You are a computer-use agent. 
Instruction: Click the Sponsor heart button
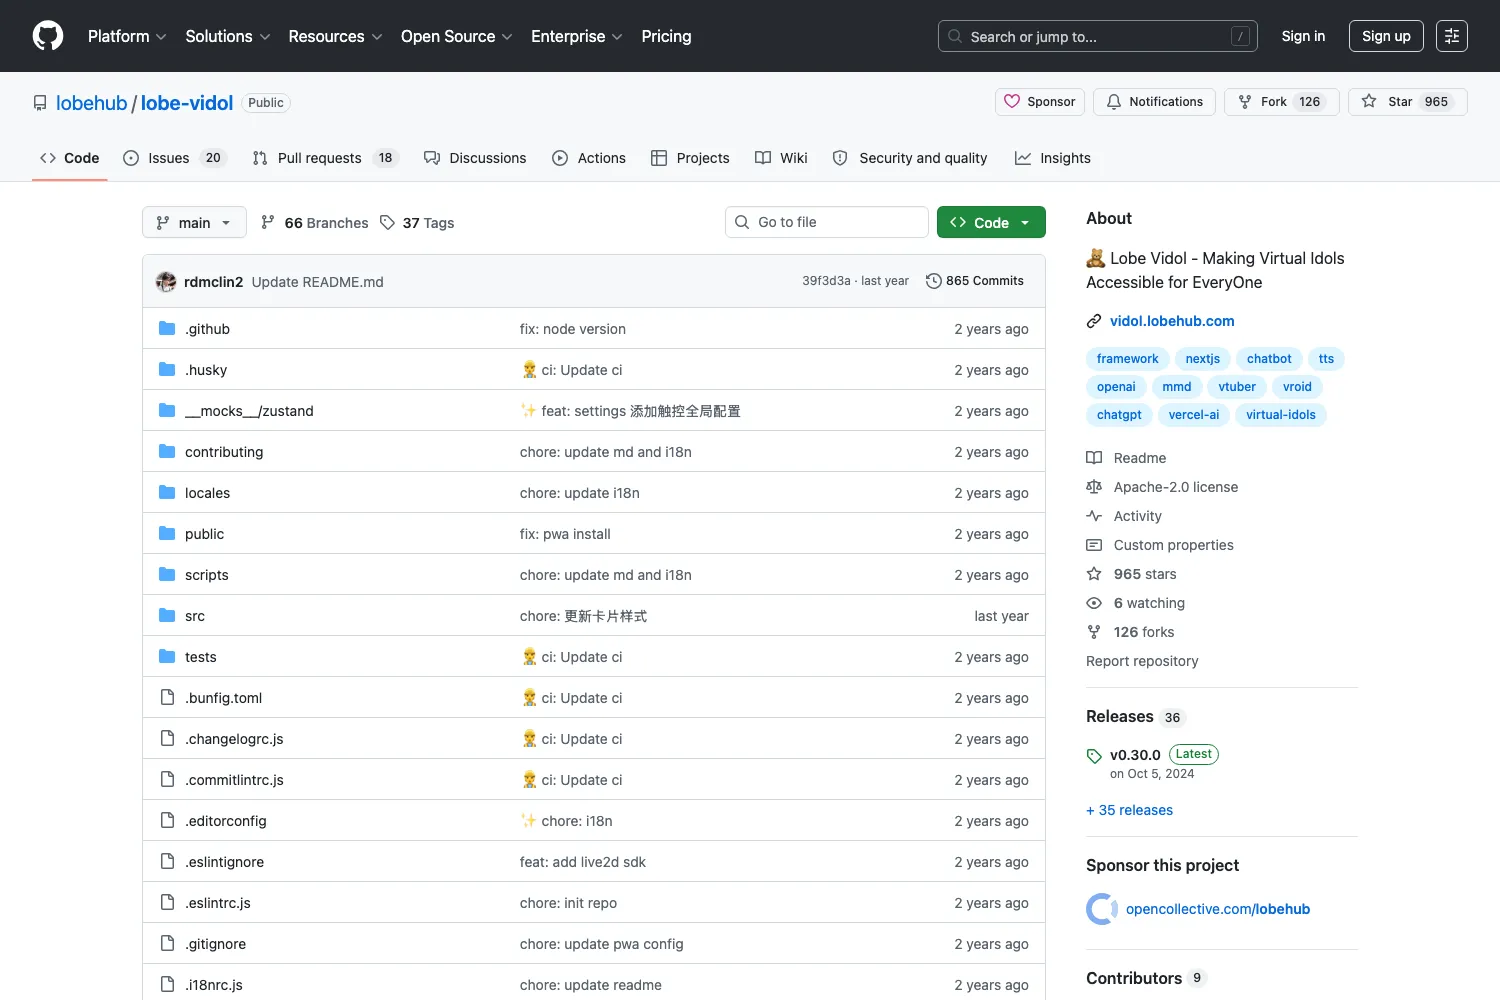point(1040,102)
